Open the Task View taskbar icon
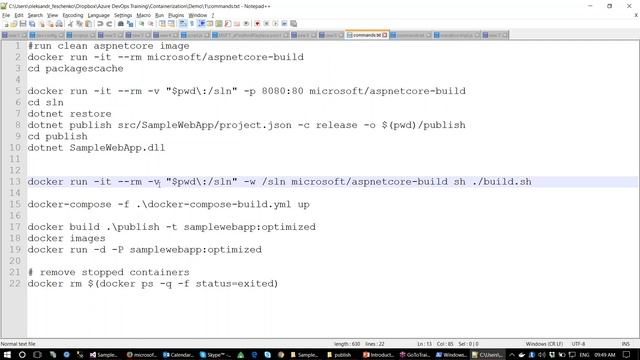Image resolution: width=640 pixels, height=360 pixels. [x=37, y=355]
